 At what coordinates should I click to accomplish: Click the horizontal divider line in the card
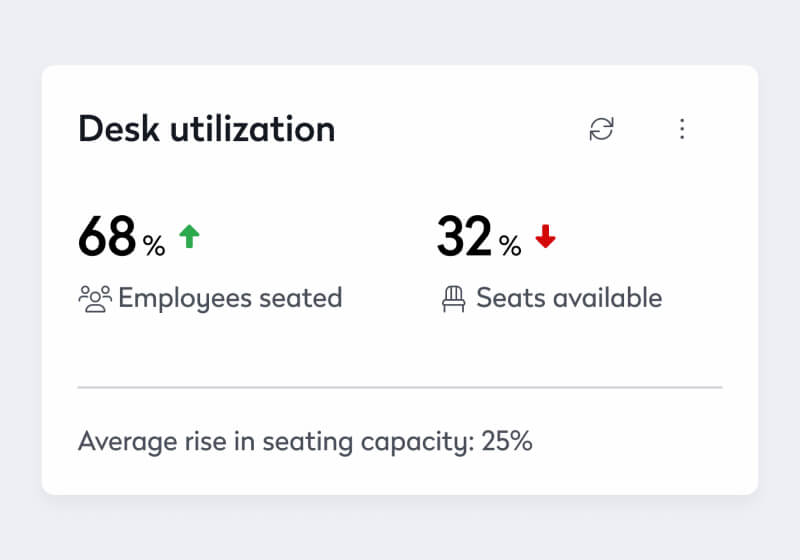coord(400,386)
